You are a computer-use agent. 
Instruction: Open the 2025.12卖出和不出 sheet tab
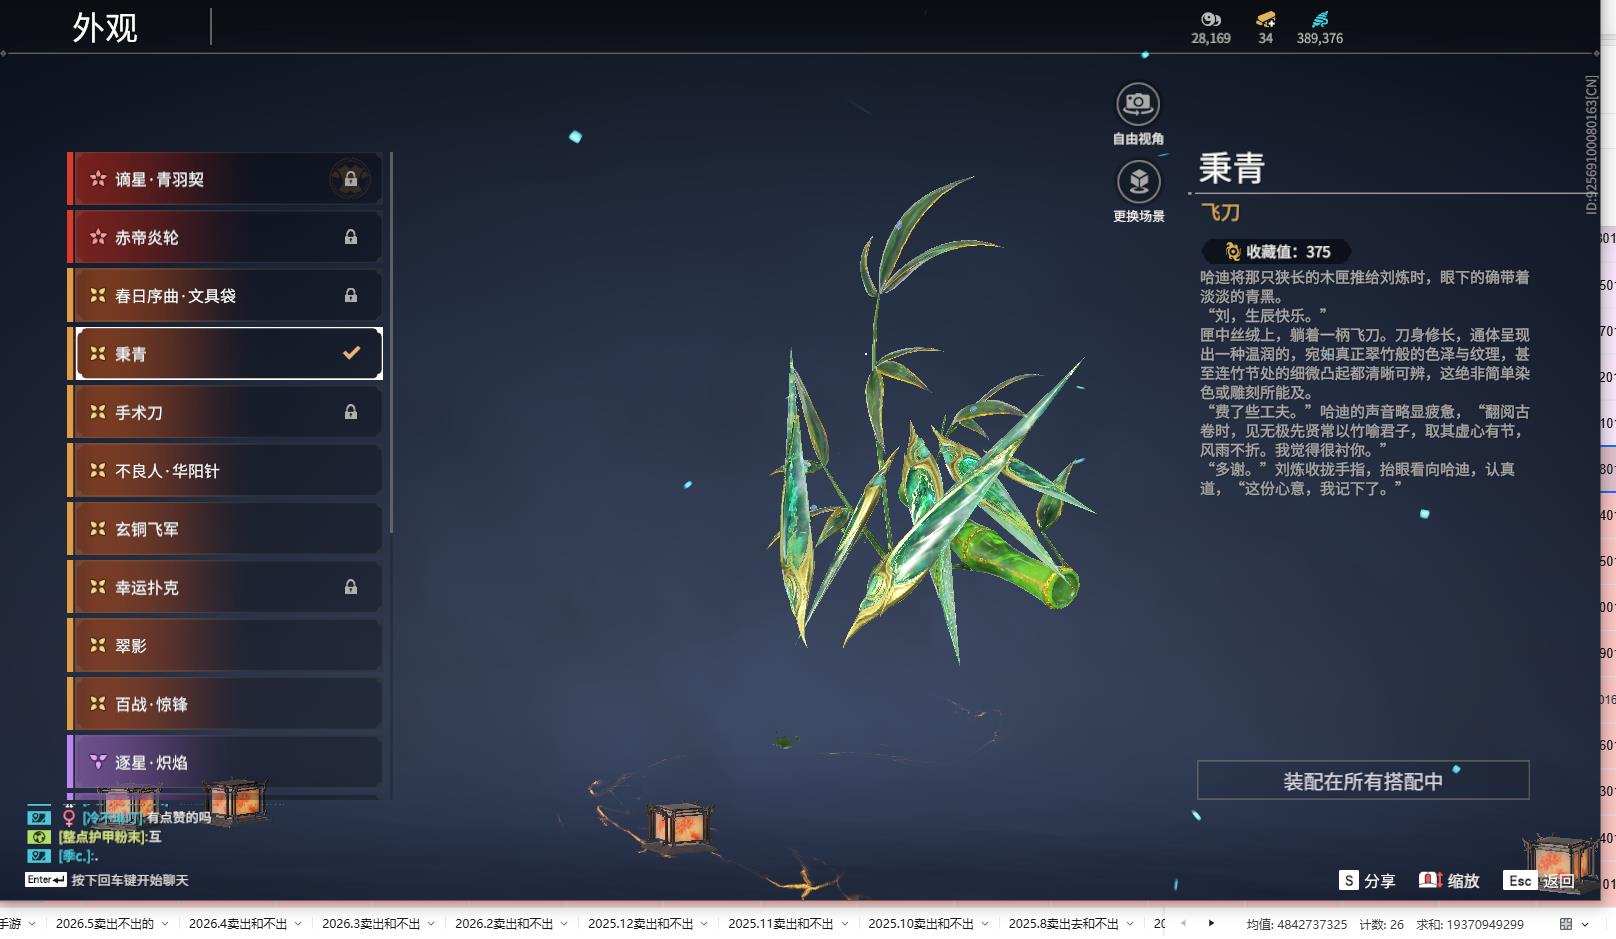click(x=640, y=924)
